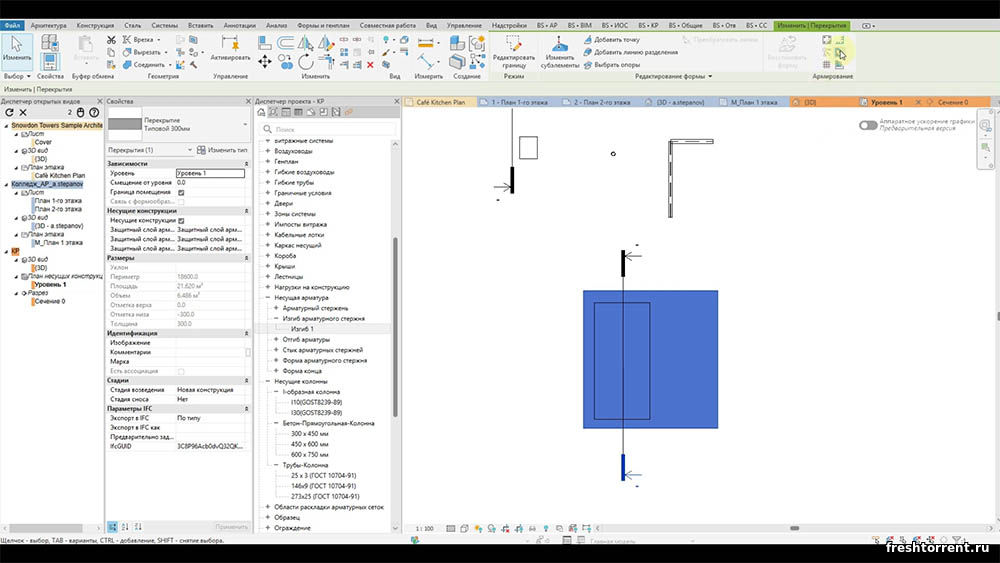Click Добавить точку button

point(610,40)
